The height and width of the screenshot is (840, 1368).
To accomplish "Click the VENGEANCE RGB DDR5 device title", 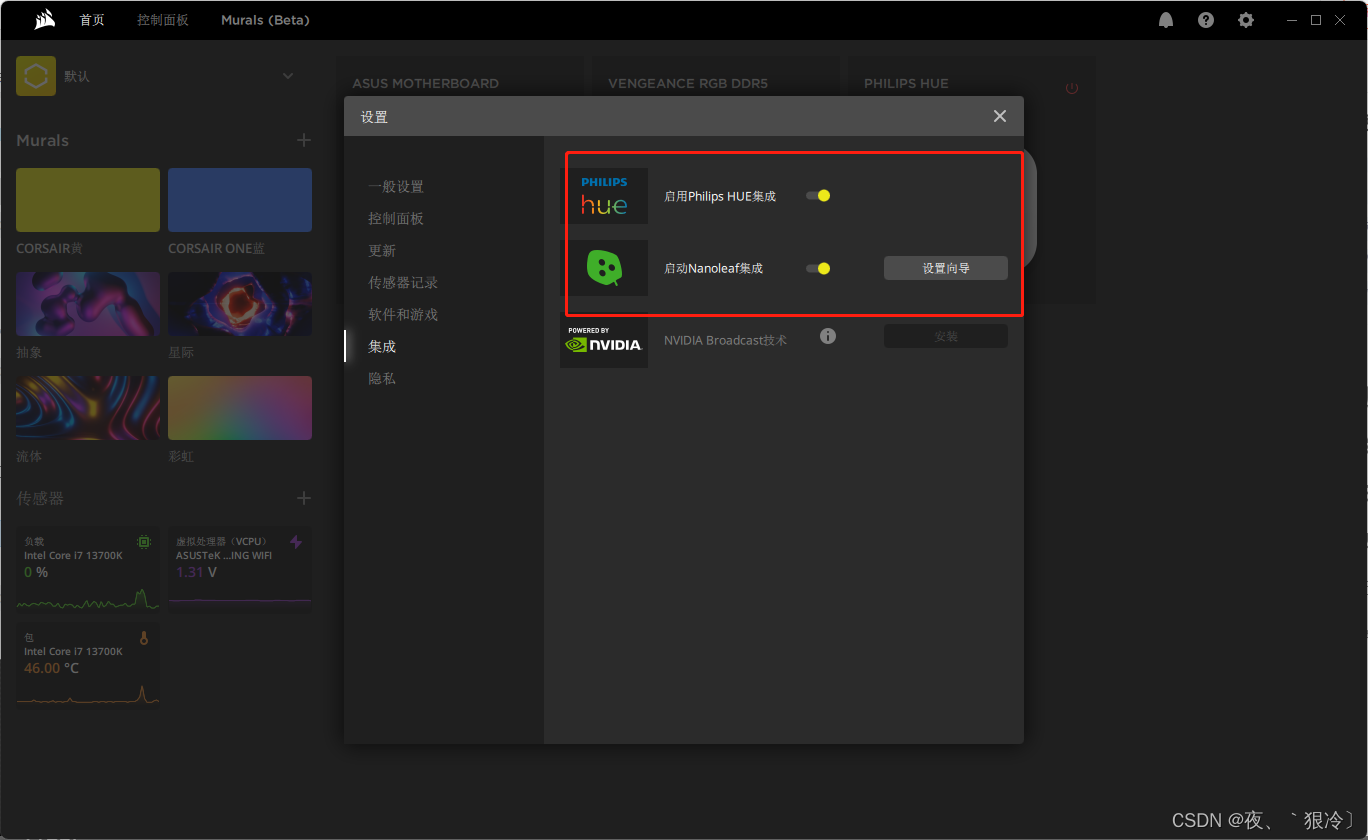I will (x=688, y=83).
